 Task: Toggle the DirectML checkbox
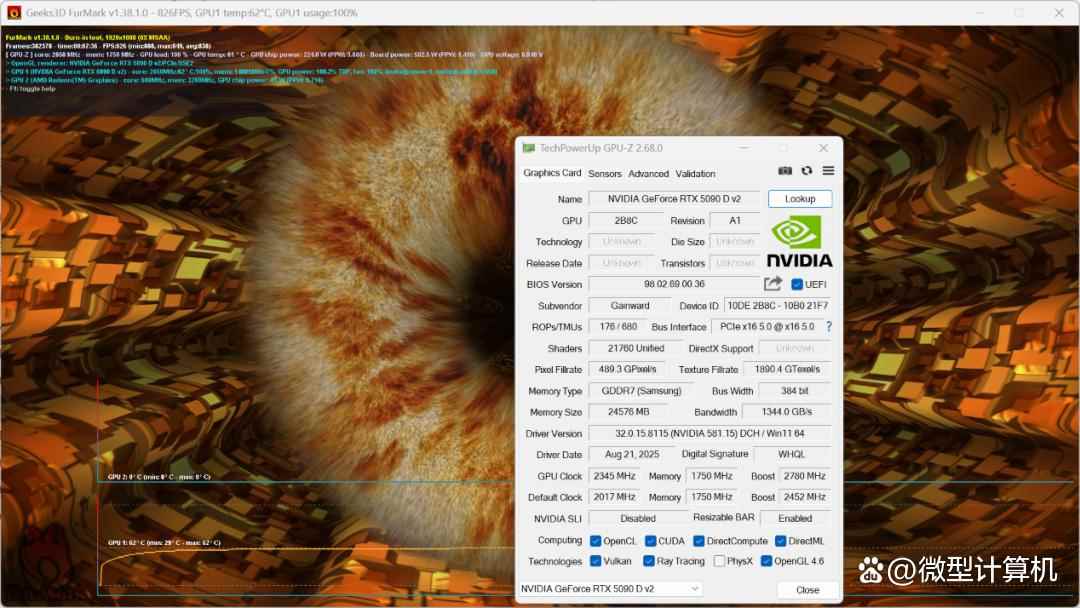tap(780, 541)
